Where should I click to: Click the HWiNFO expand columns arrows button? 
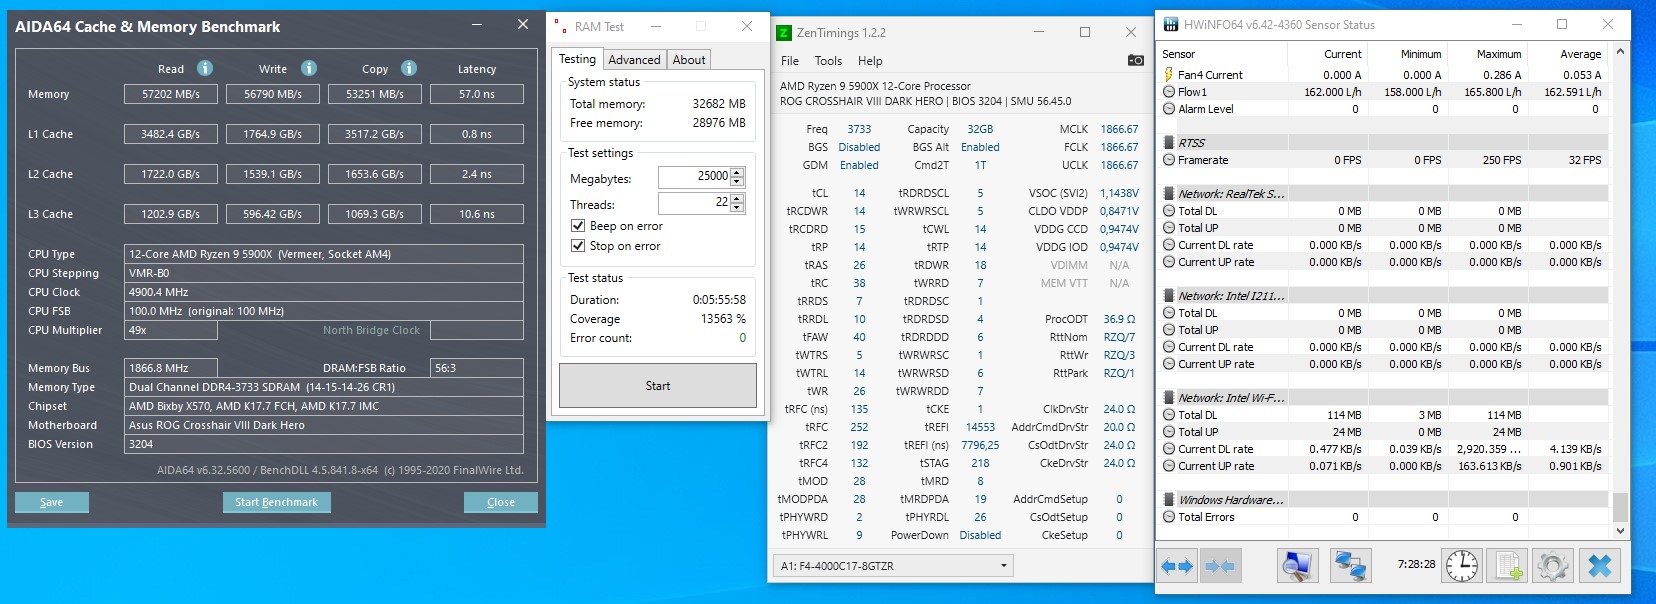pos(1177,566)
